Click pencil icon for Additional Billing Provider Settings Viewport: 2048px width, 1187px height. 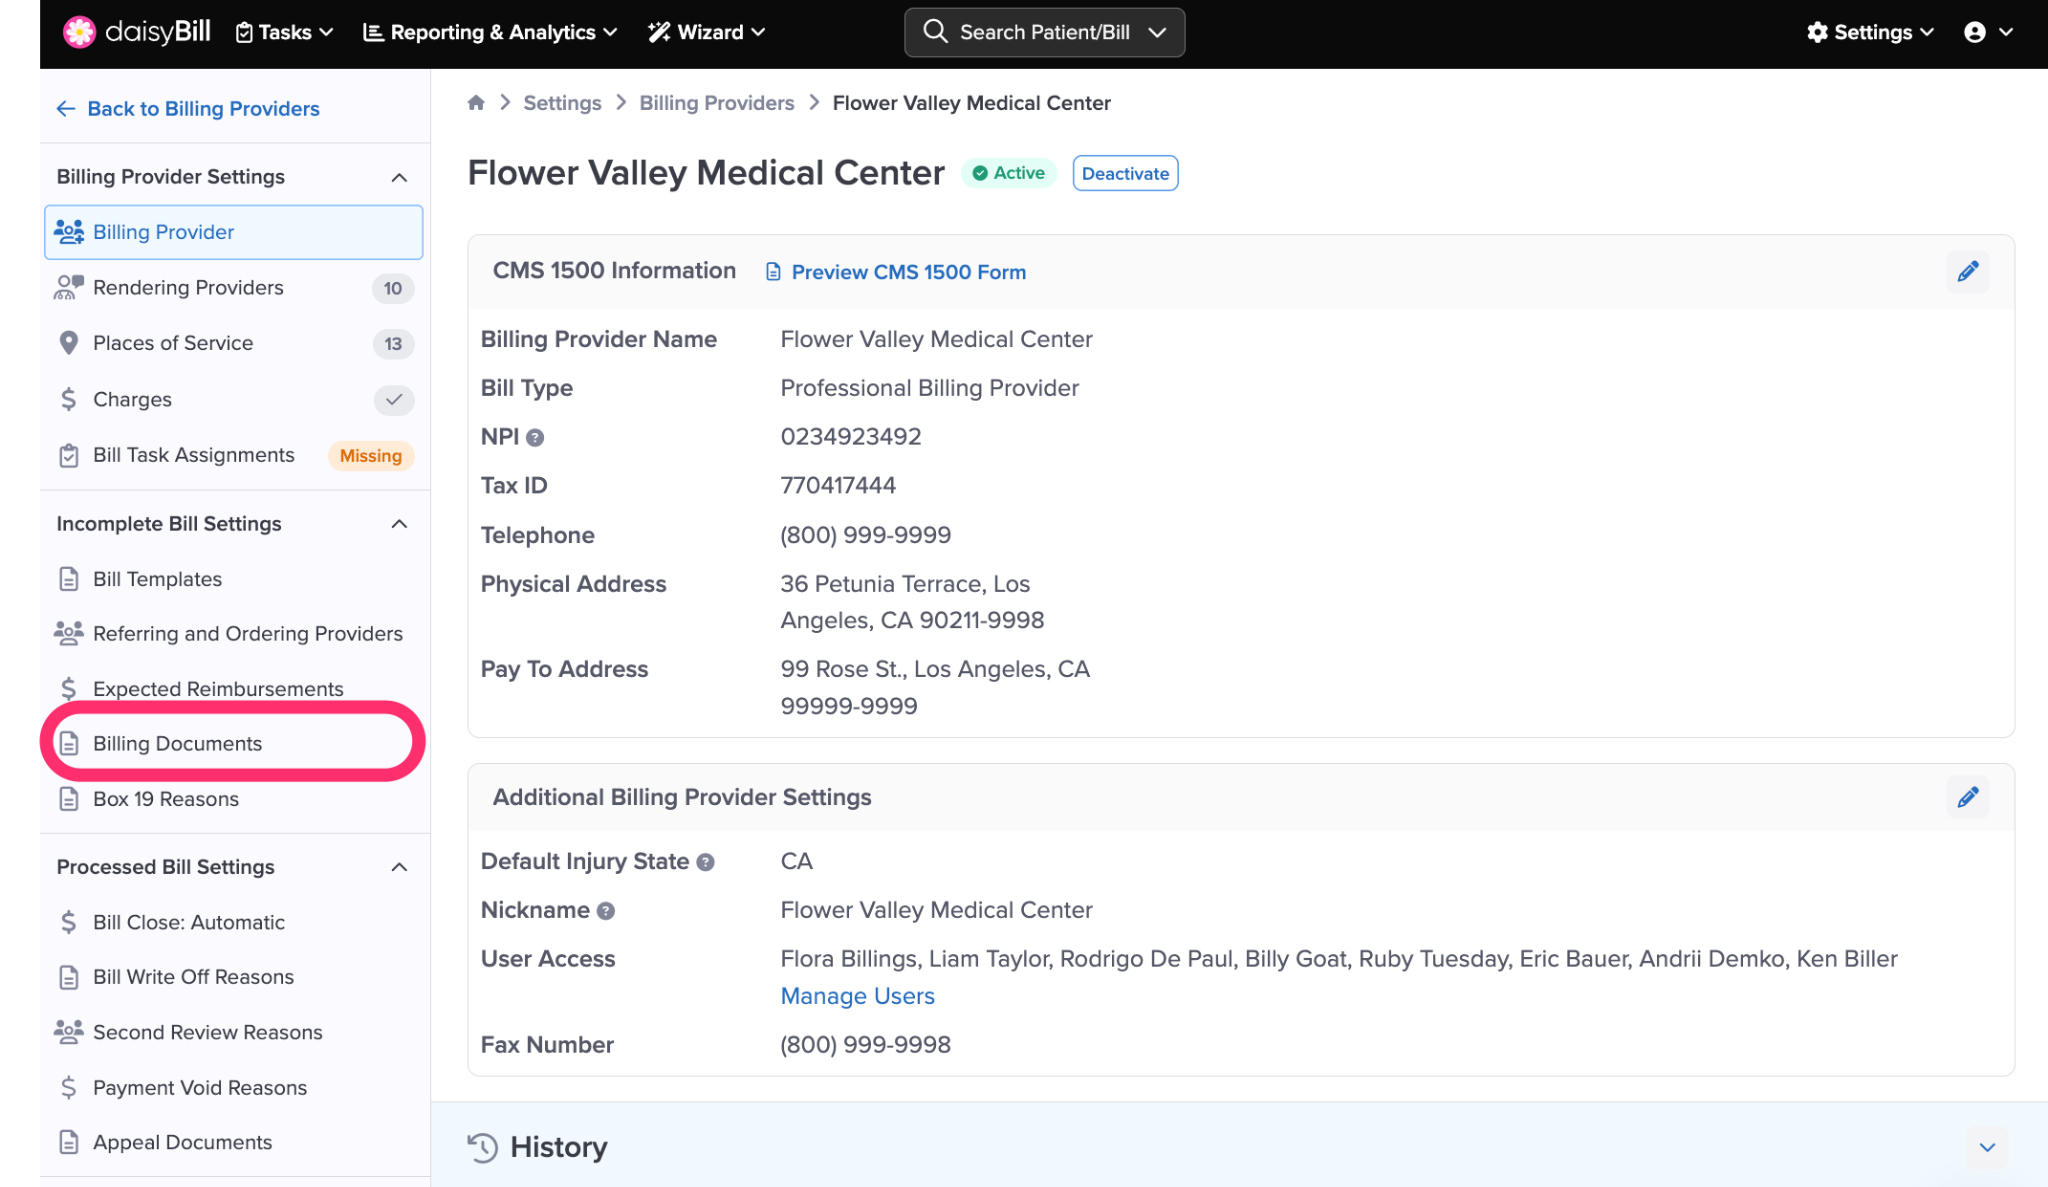pyautogui.click(x=1967, y=797)
